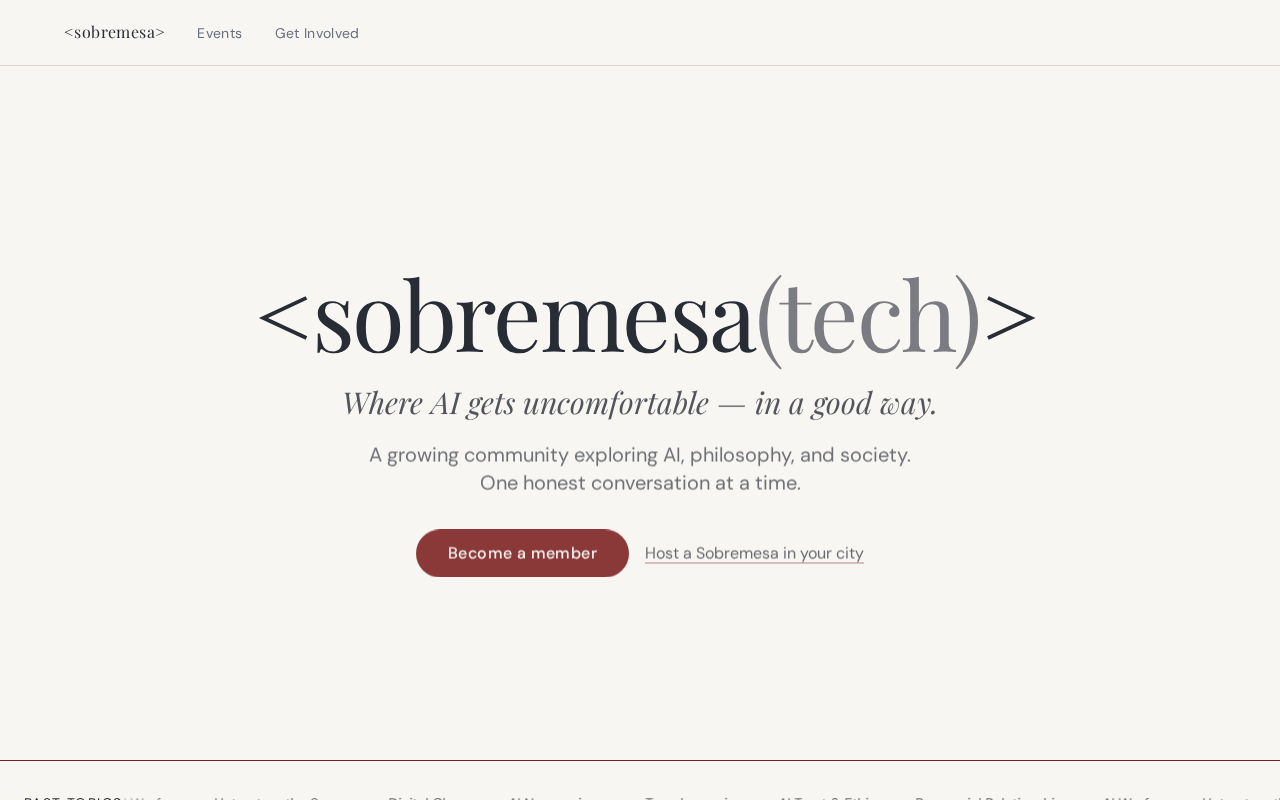
Task: Click the PAST TOPICS label in the bottom ticker
Action: 73,797
